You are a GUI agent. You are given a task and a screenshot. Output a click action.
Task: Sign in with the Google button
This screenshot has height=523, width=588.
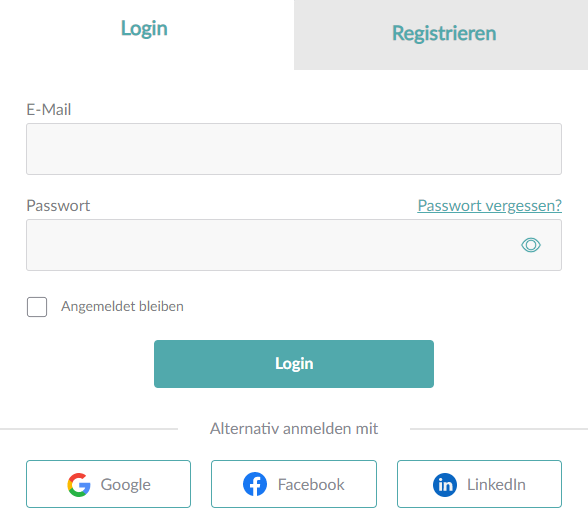[108, 484]
